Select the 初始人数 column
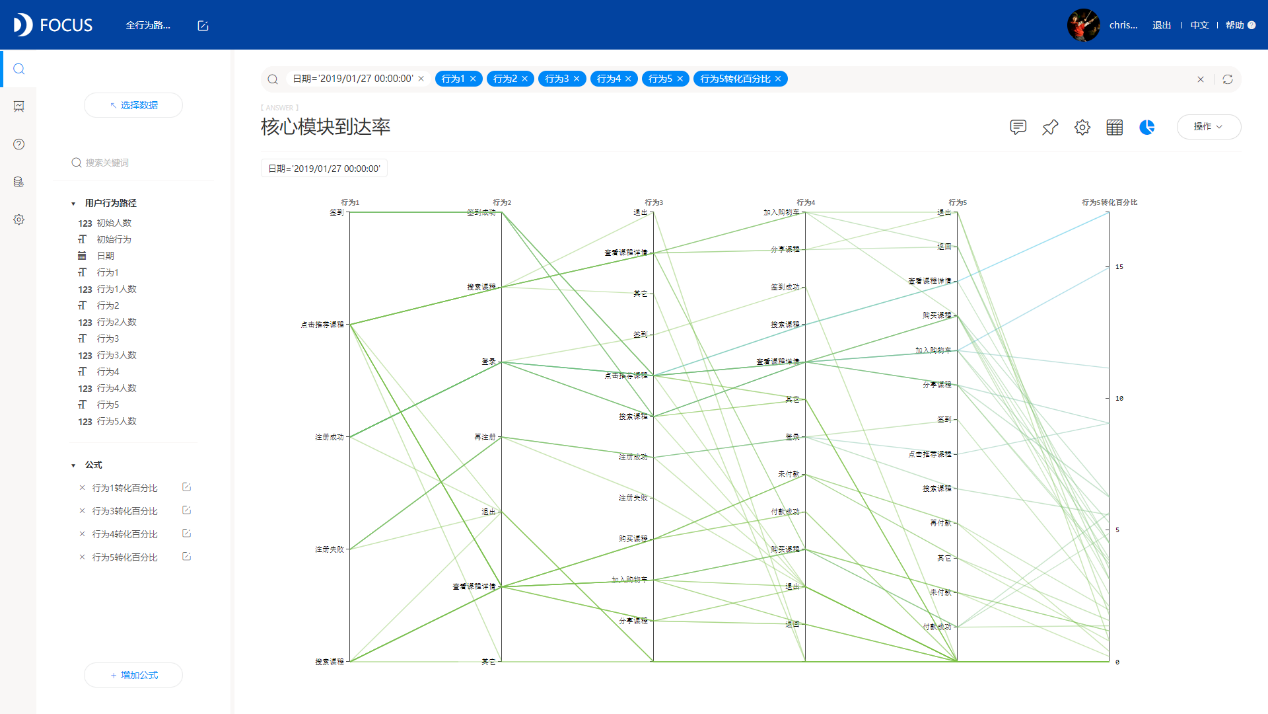The image size is (1268, 714). (114, 223)
